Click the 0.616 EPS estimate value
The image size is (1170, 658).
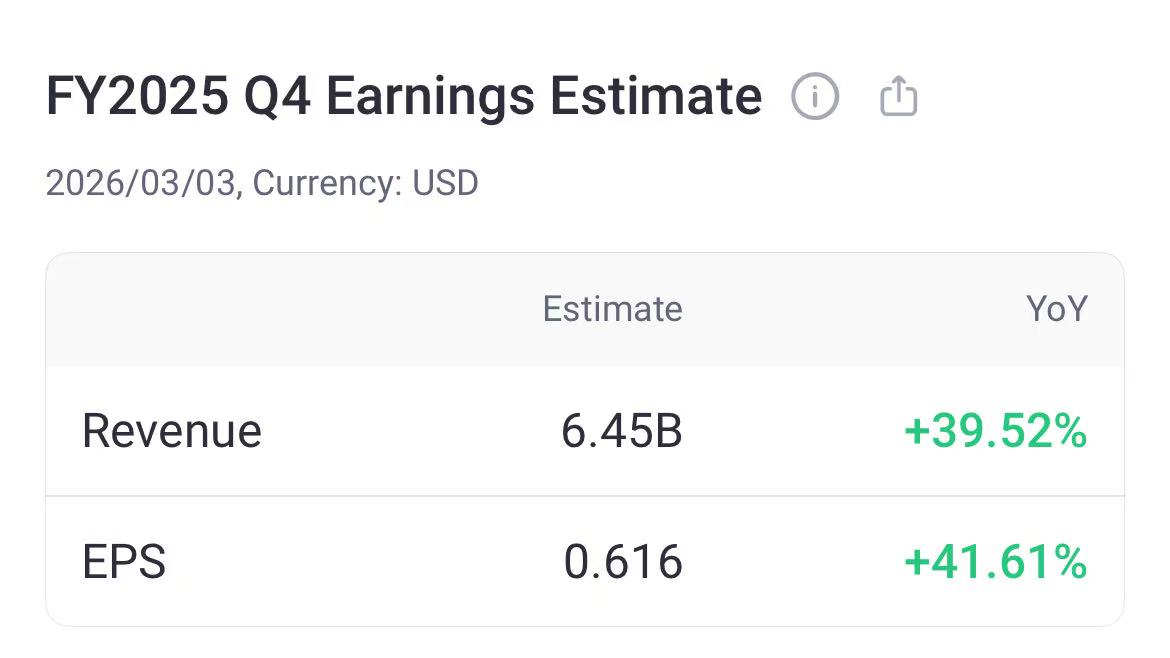[623, 562]
